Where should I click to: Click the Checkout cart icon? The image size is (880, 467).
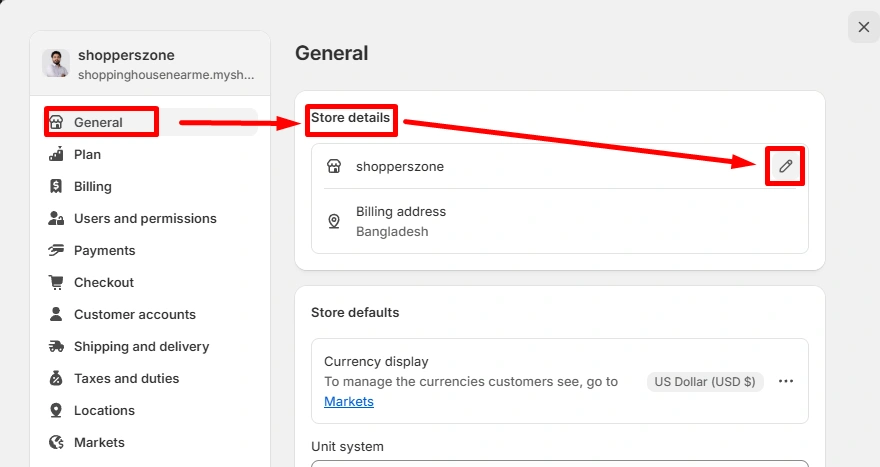[57, 282]
